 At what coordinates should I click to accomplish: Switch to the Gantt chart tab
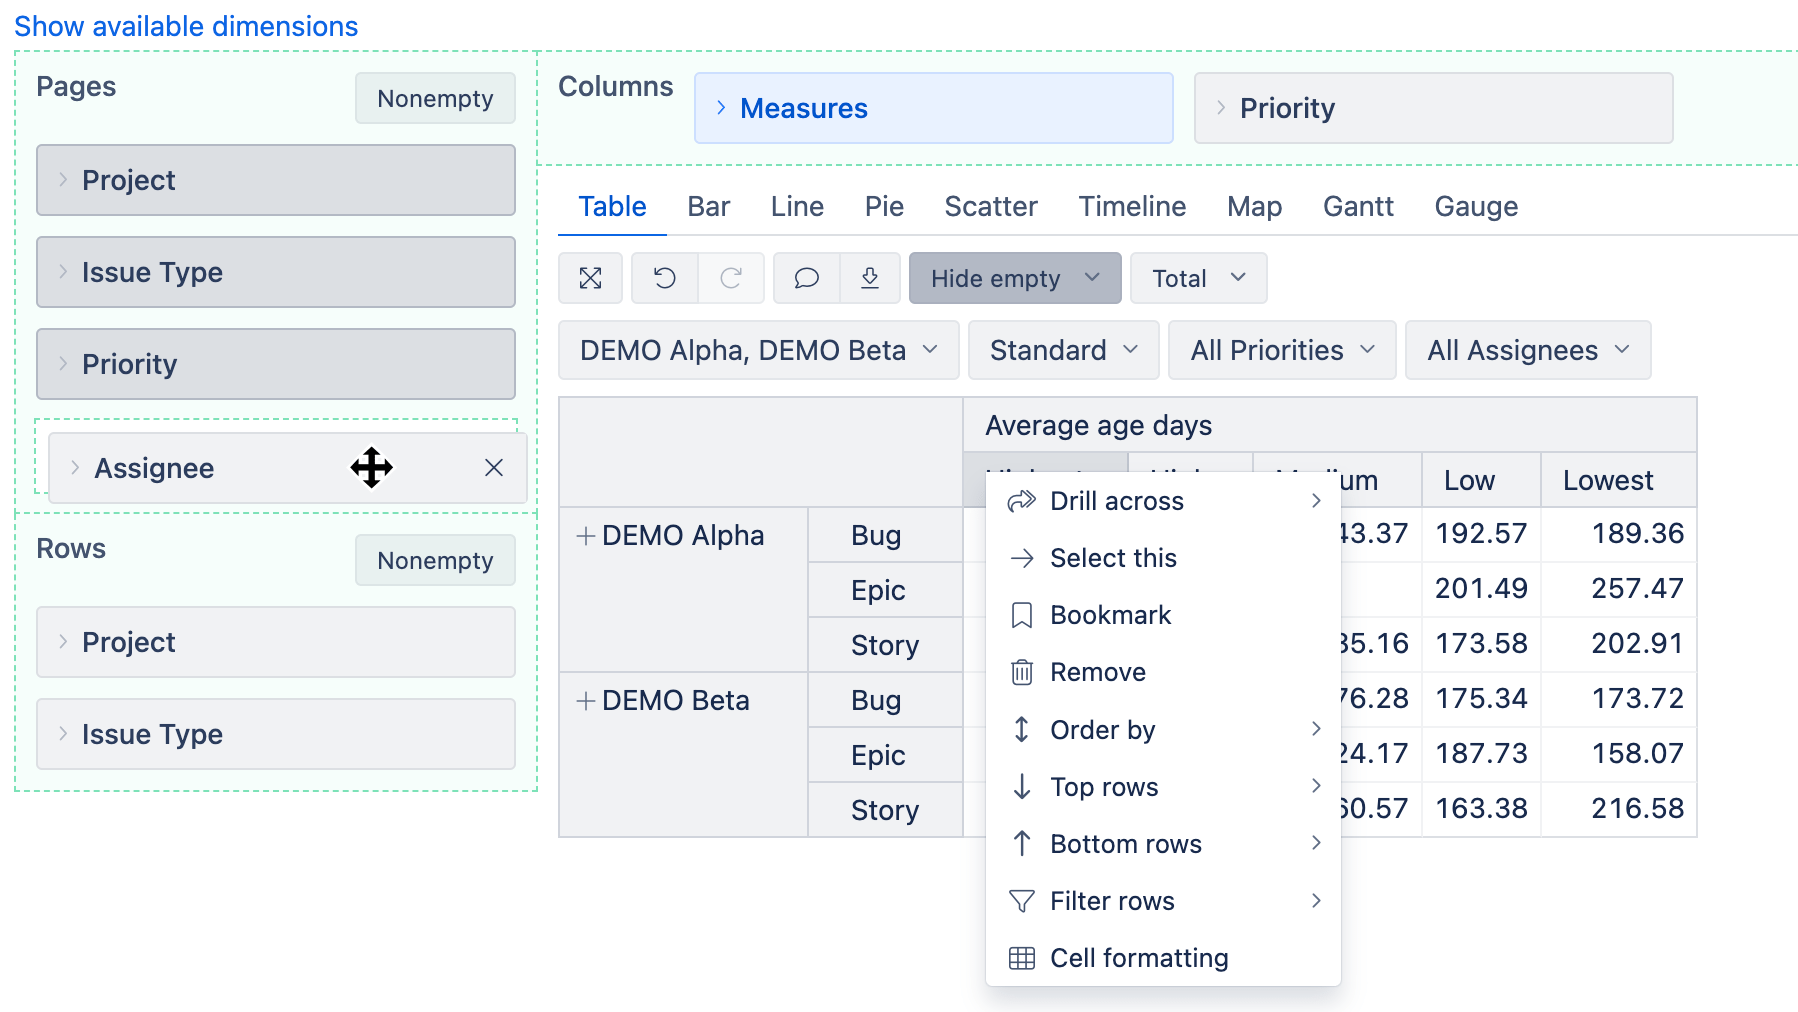[1358, 206]
